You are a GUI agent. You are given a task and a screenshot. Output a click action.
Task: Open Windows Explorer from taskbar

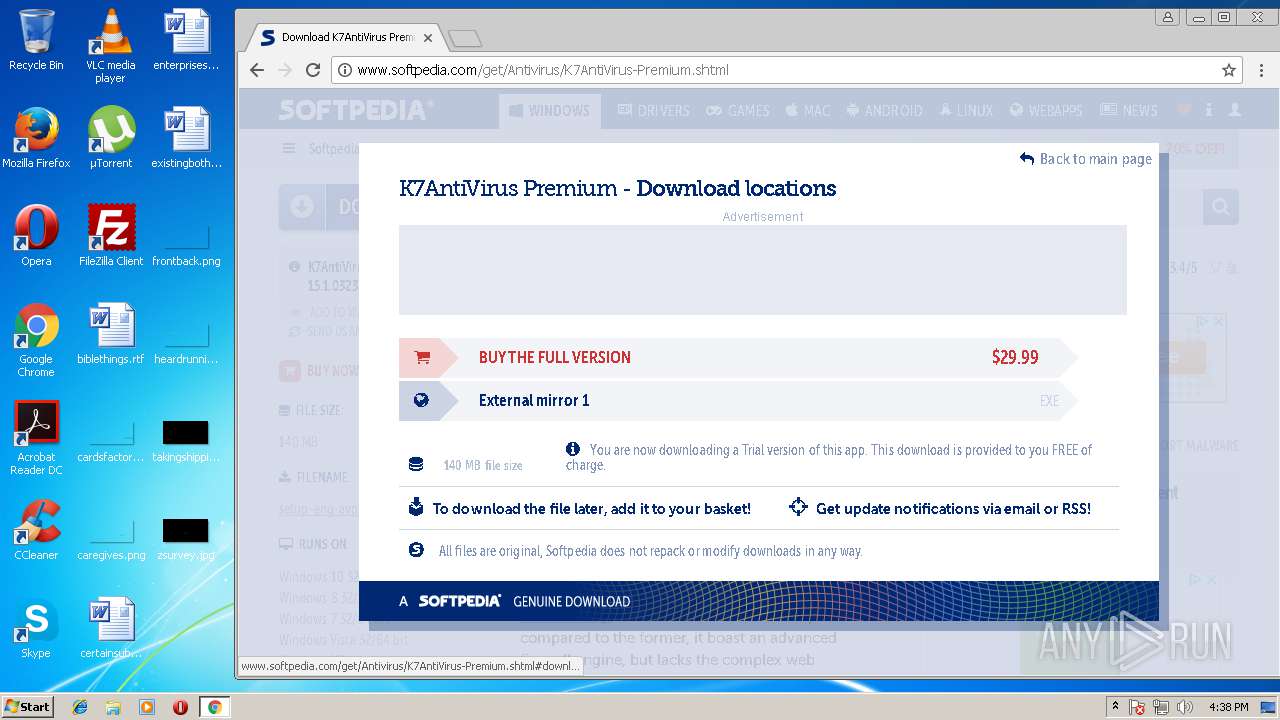pos(113,707)
